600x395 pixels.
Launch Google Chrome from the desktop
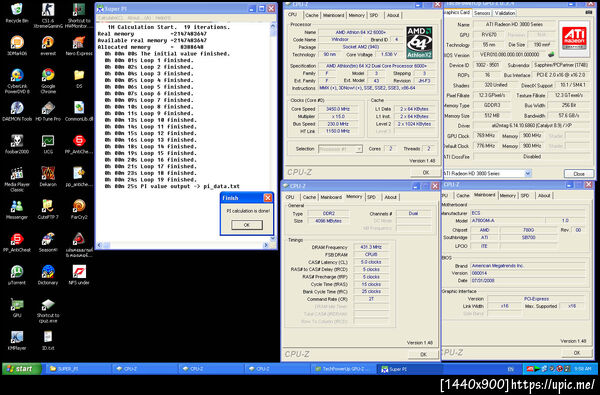pos(48,81)
